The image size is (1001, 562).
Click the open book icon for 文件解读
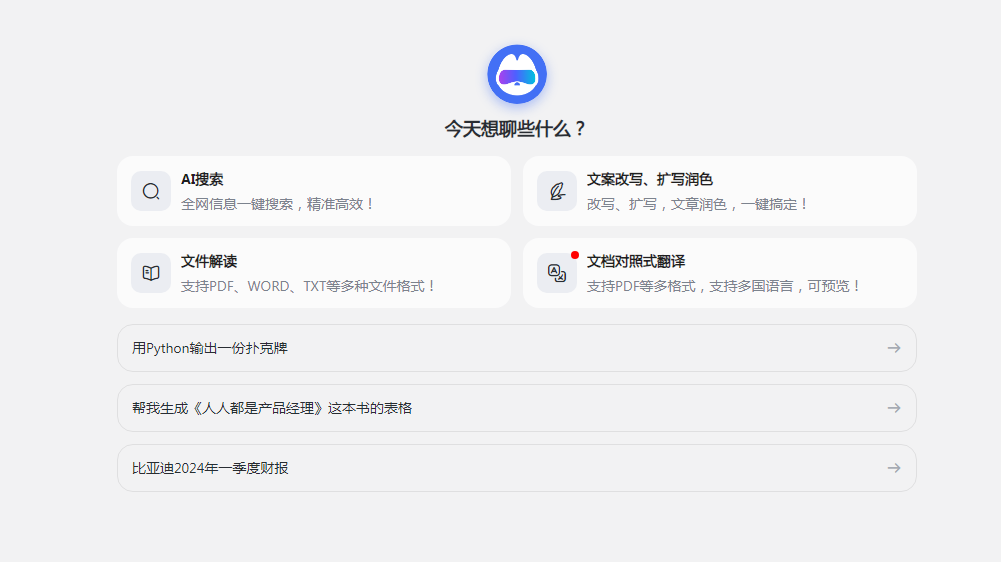[x=151, y=273]
